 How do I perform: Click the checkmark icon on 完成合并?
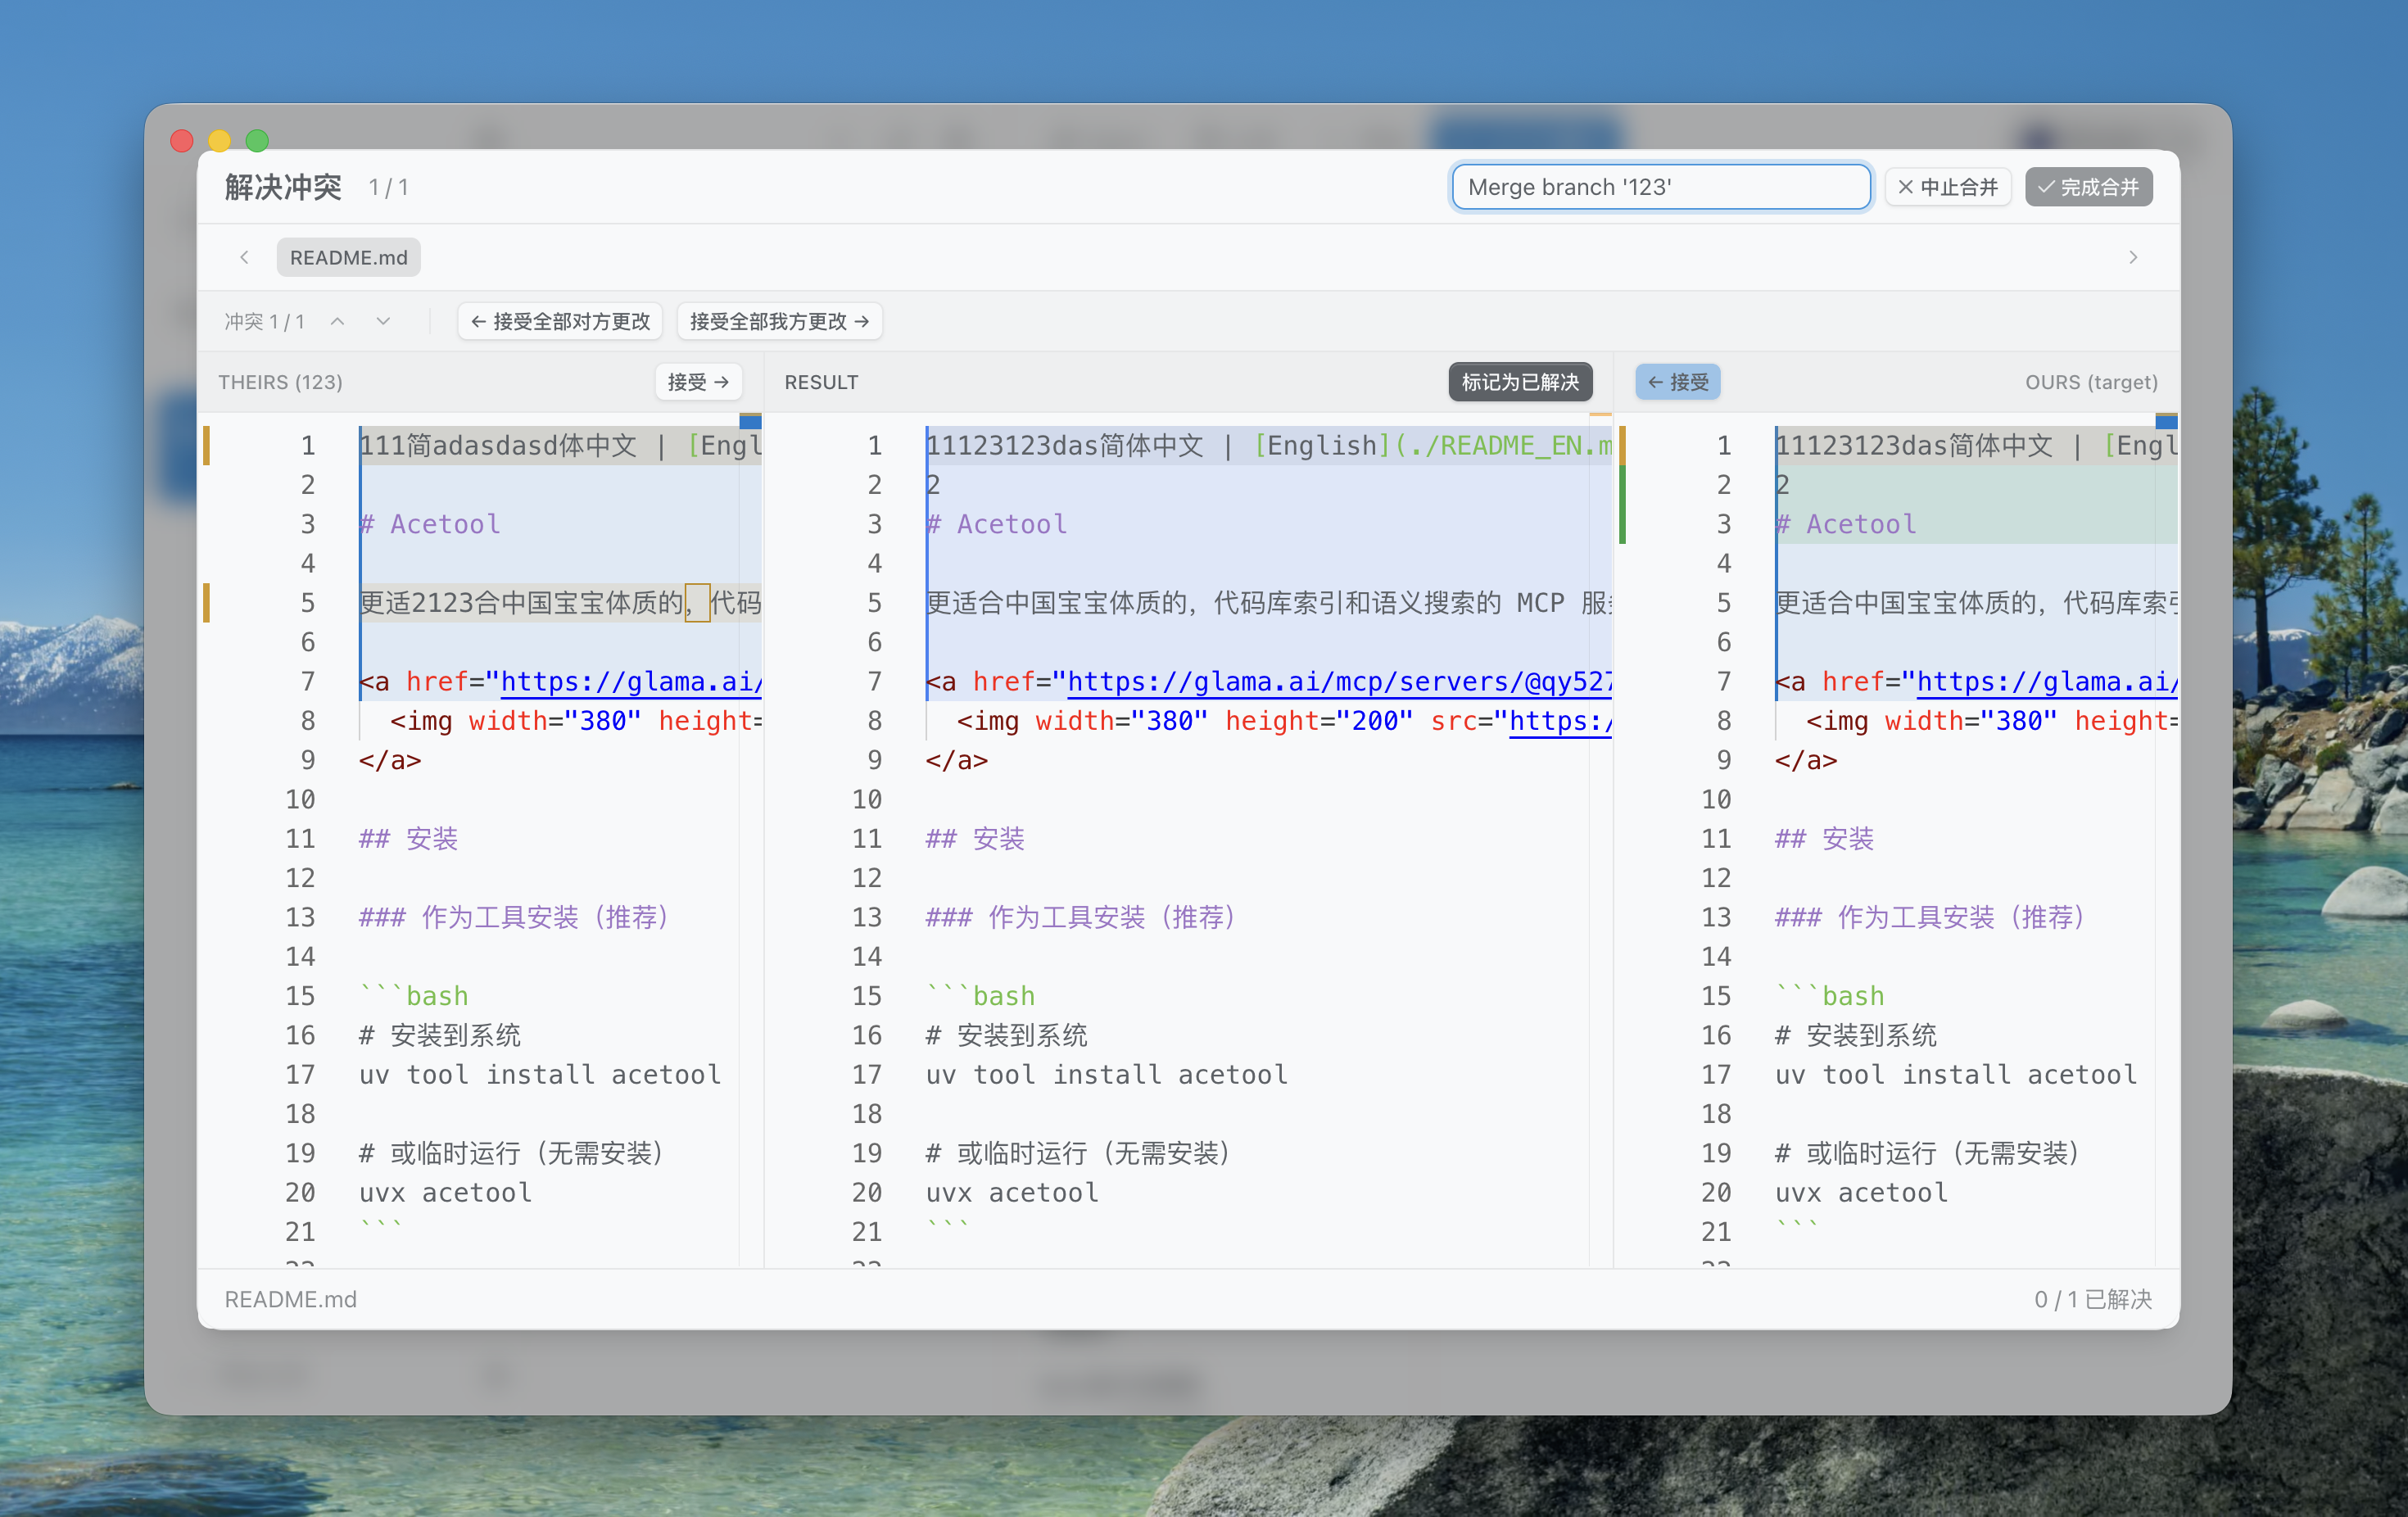pyautogui.click(x=2044, y=187)
